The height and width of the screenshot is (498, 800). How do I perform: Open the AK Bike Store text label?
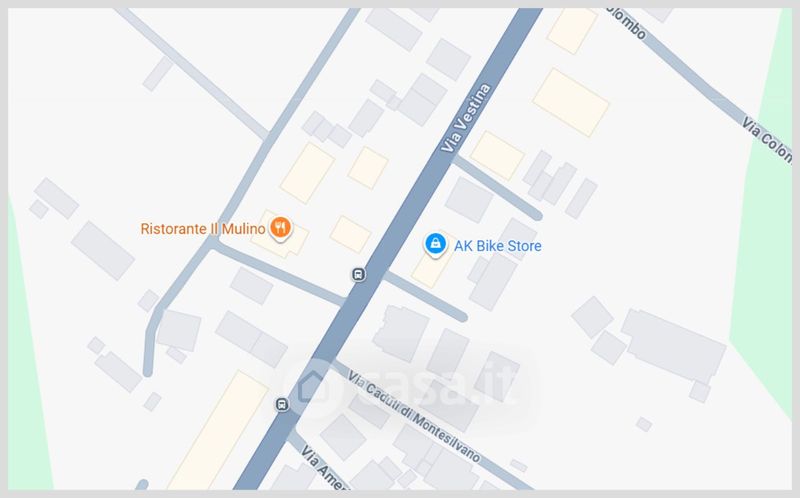[497, 246]
